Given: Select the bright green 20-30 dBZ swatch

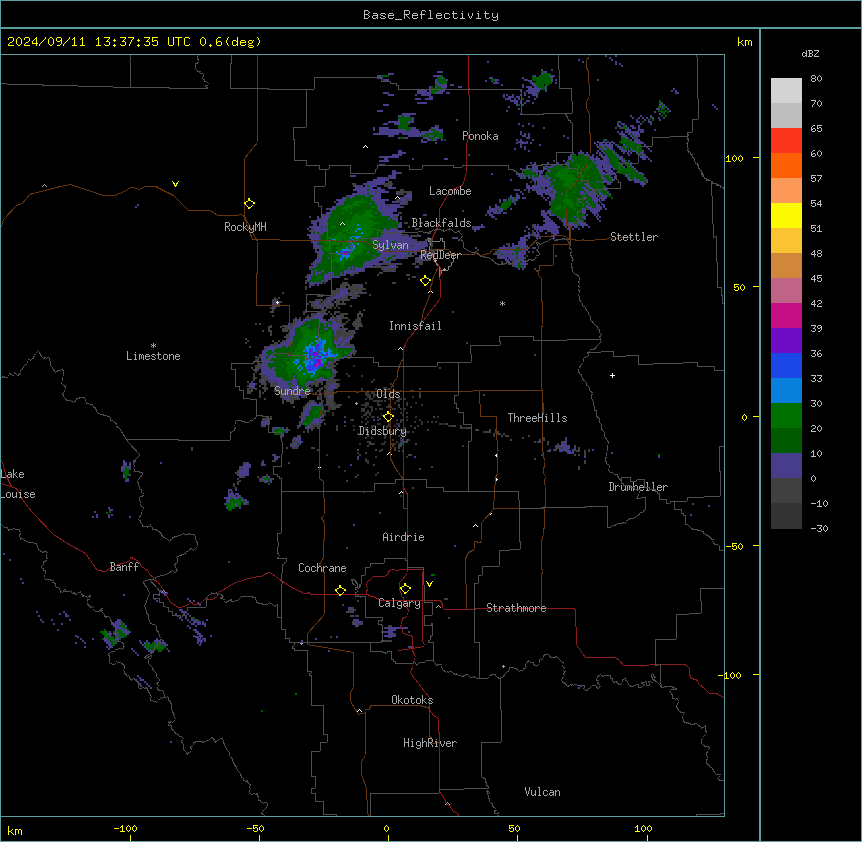Looking at the screenshot, I should (x=786, y=416).
